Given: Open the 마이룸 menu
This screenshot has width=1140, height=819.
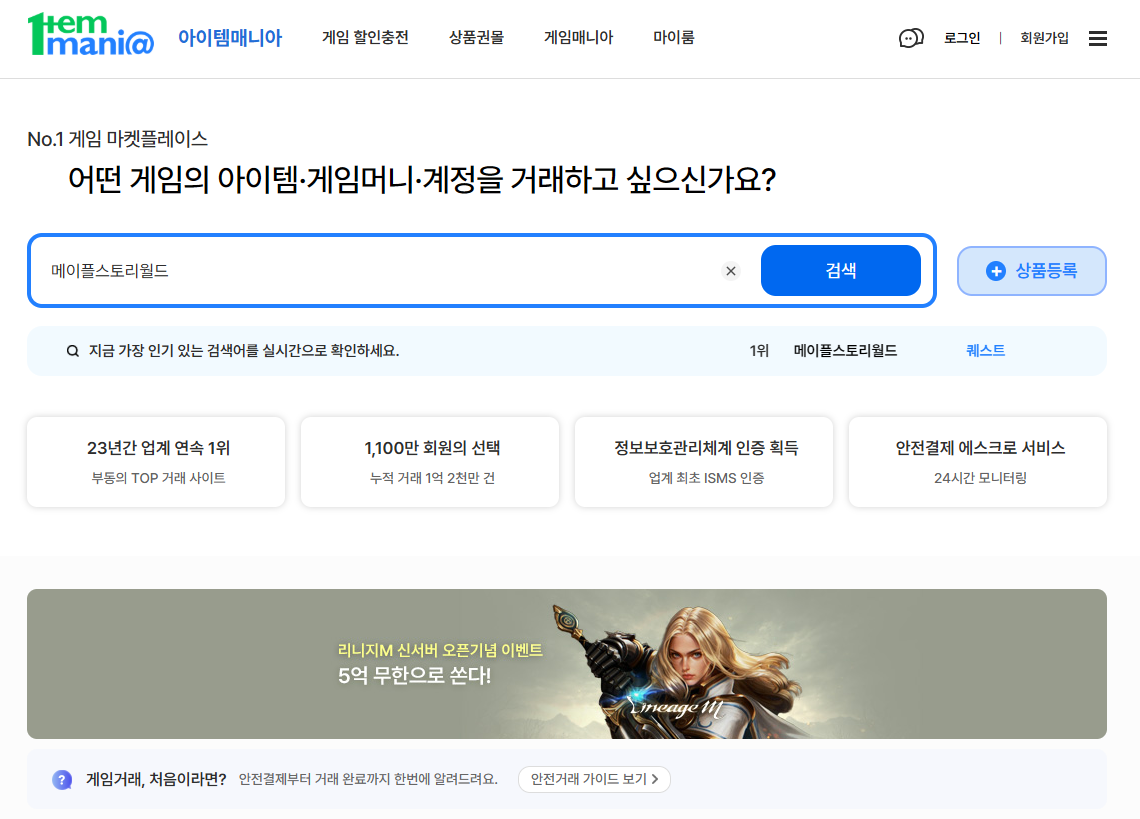Looking at the screenshot, I should coord(673,37).
